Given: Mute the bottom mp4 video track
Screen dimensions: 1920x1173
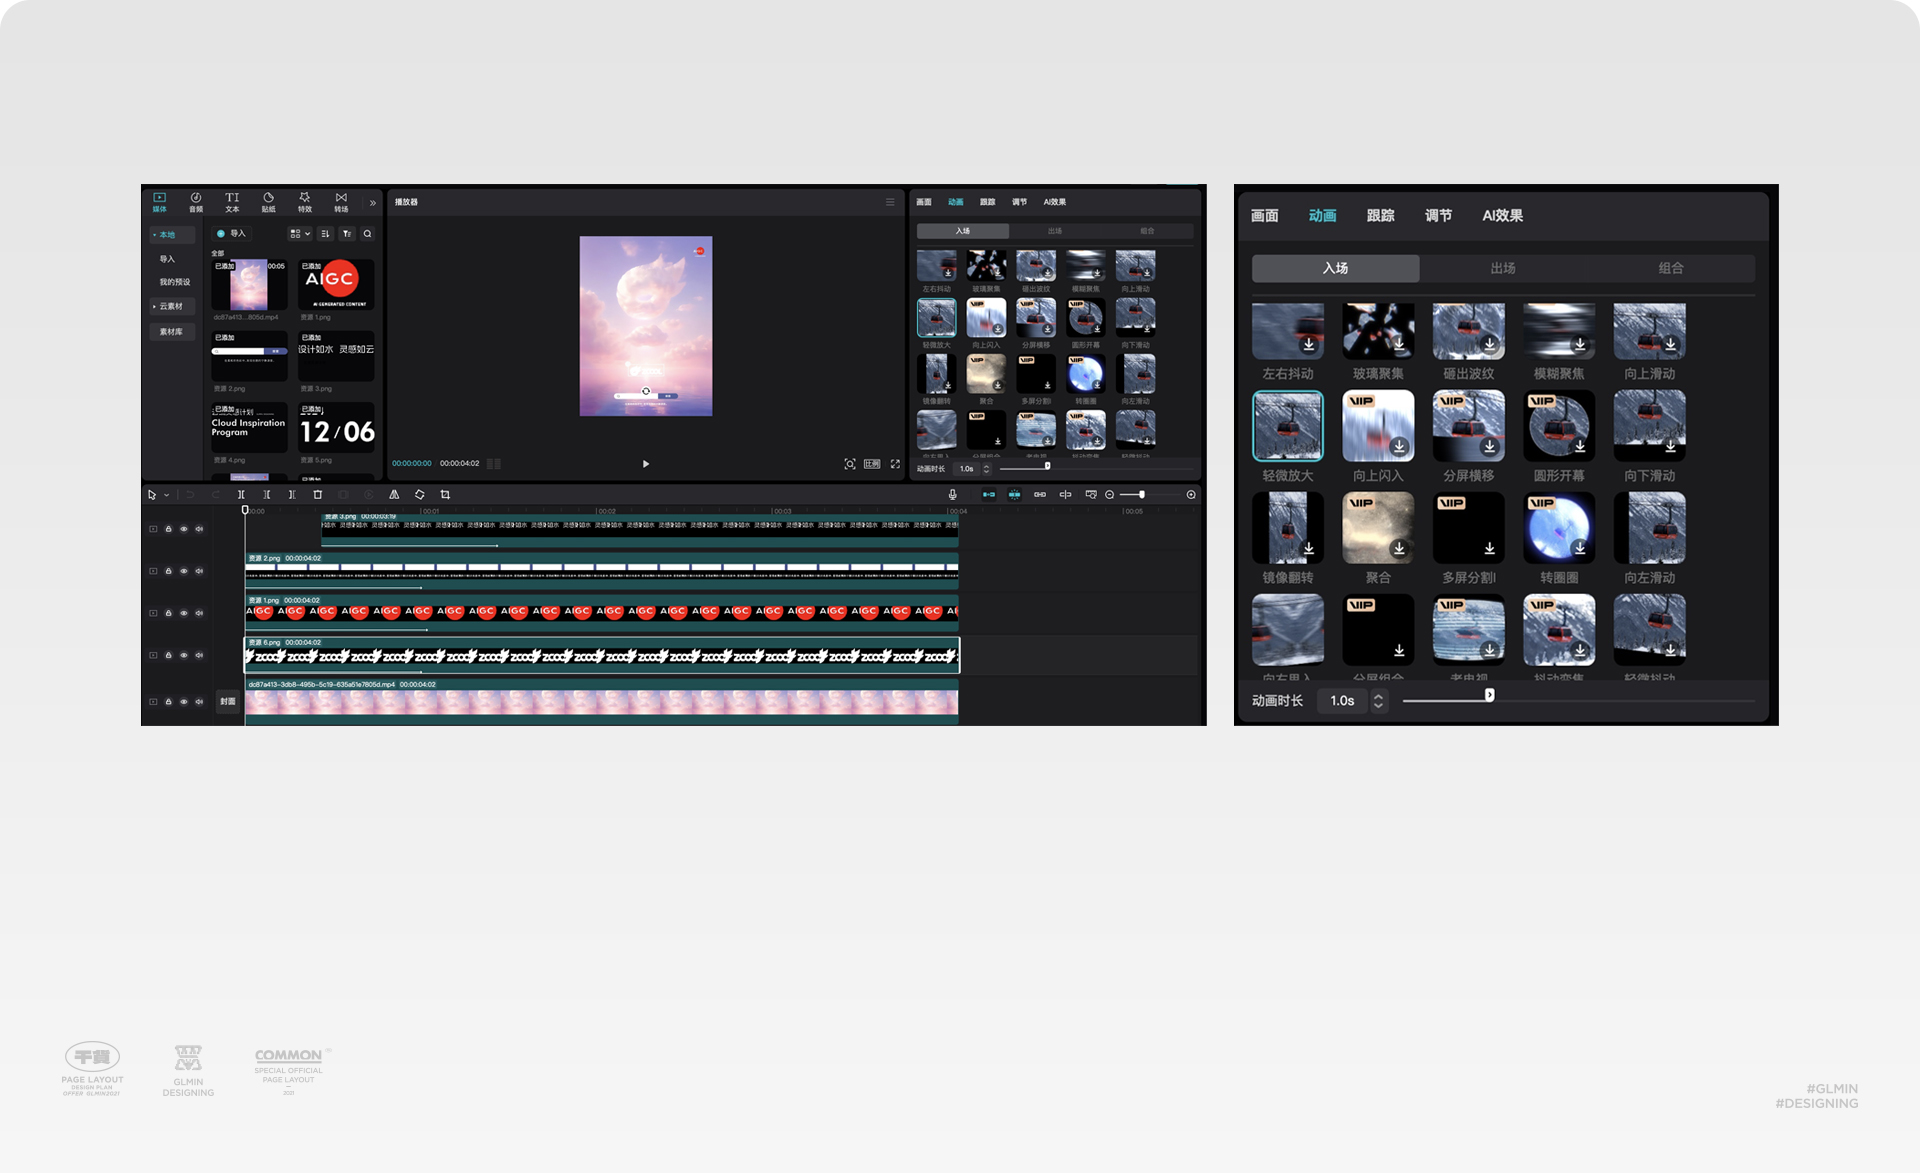Looking at the screenshot, I should point(199,702).
